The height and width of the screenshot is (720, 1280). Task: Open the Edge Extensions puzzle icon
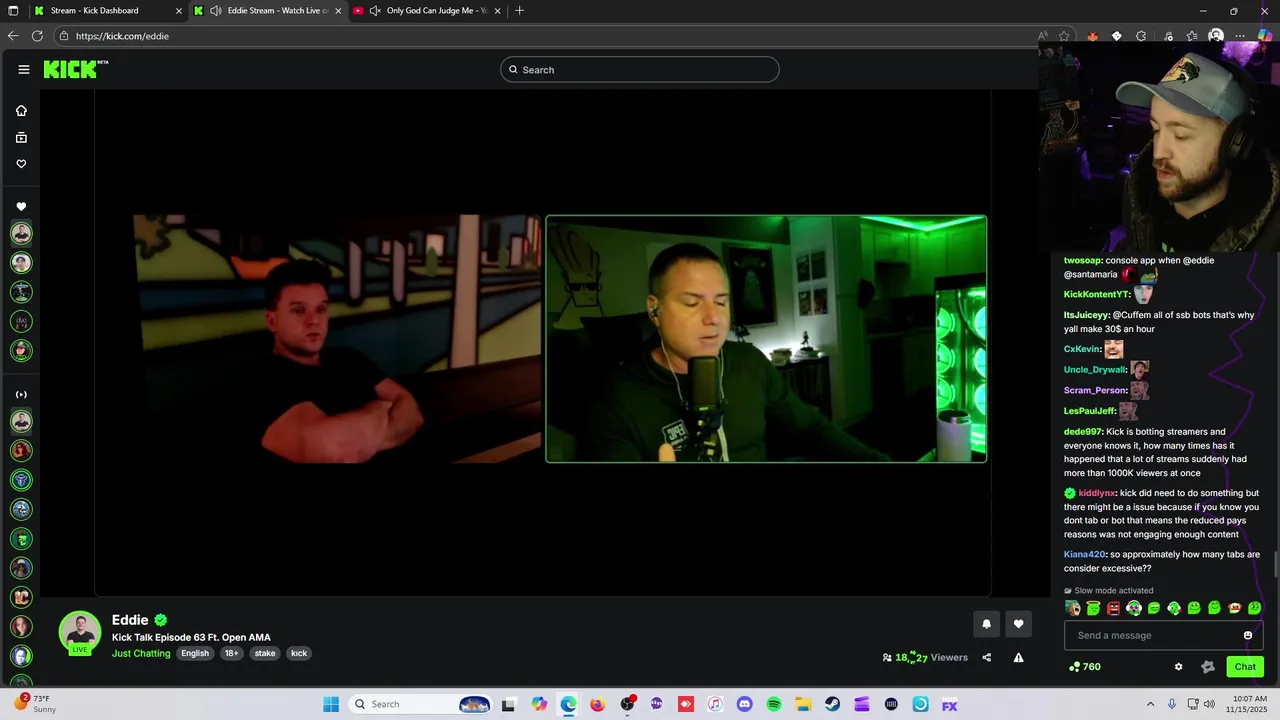pyautogui.click(x=1141, y=36)
